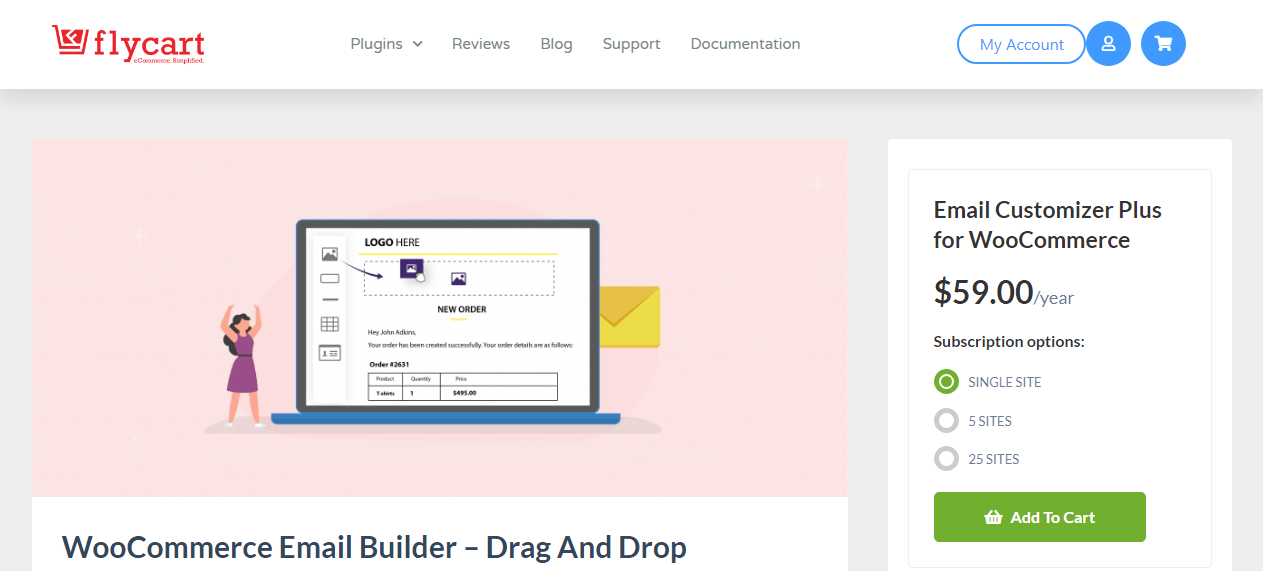Open the Blog link
The image size is (1263, 571).
point(556,44)
